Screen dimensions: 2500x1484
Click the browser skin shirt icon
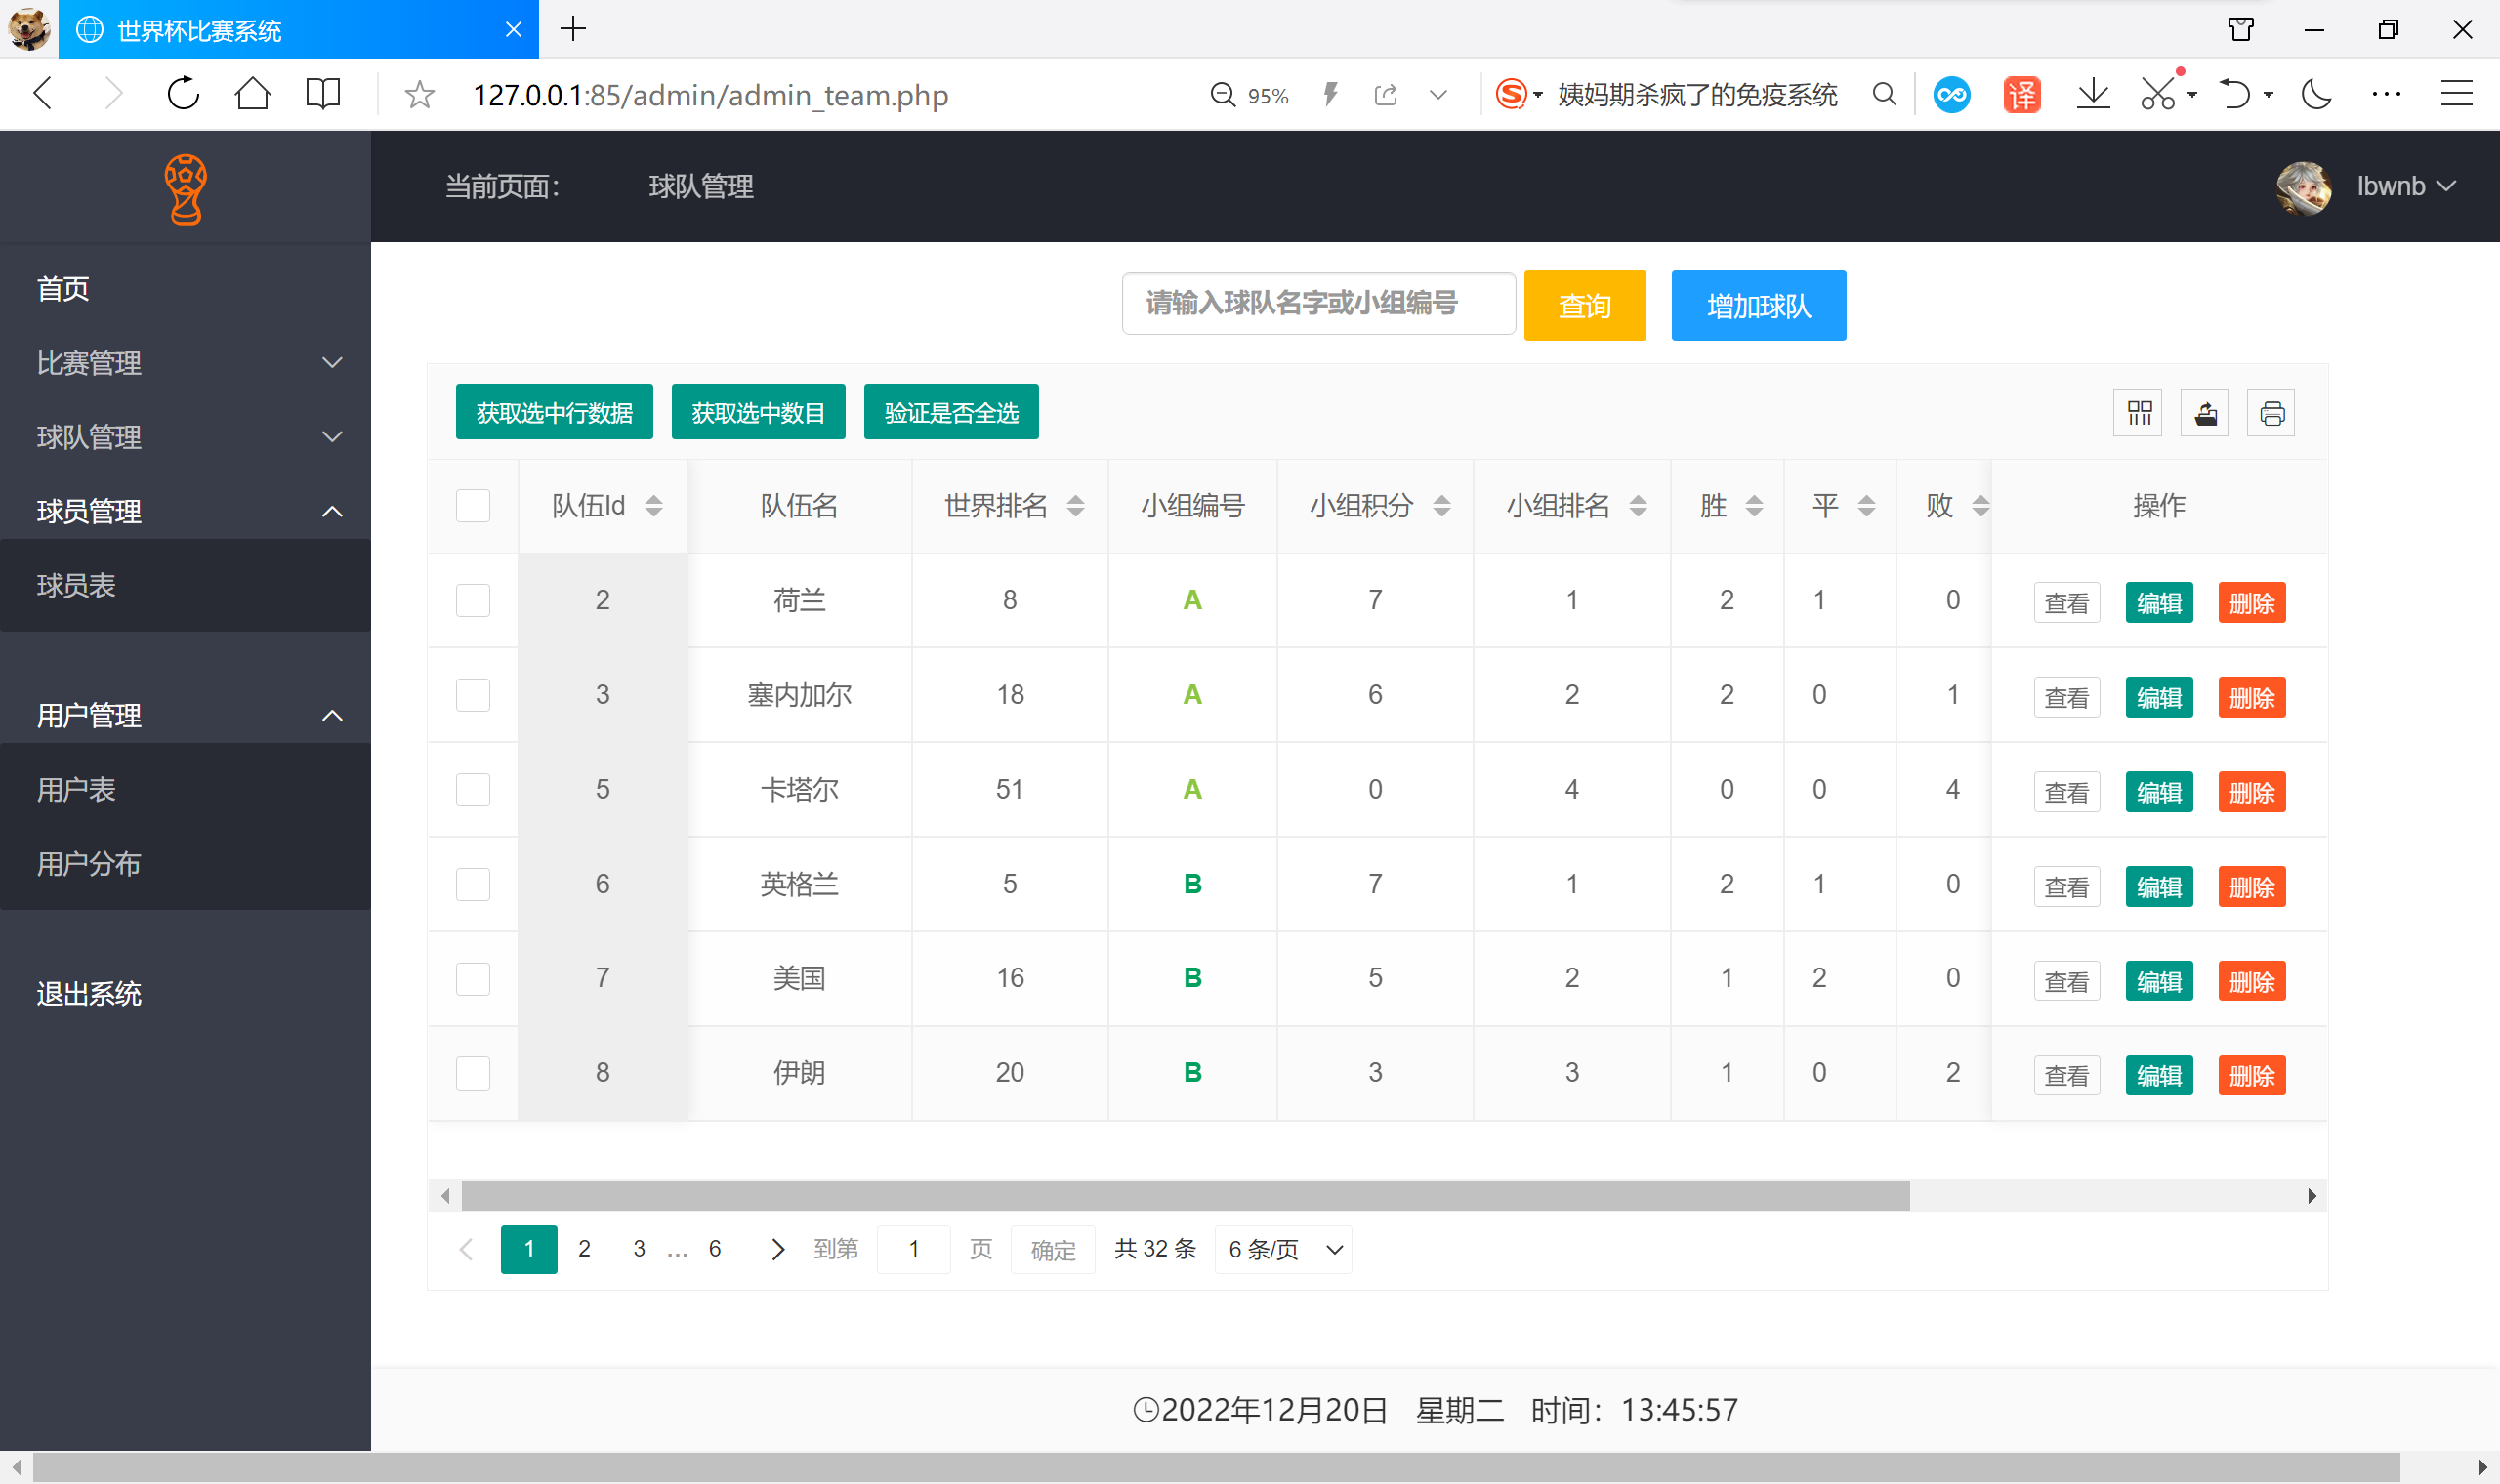point(2241,29)
